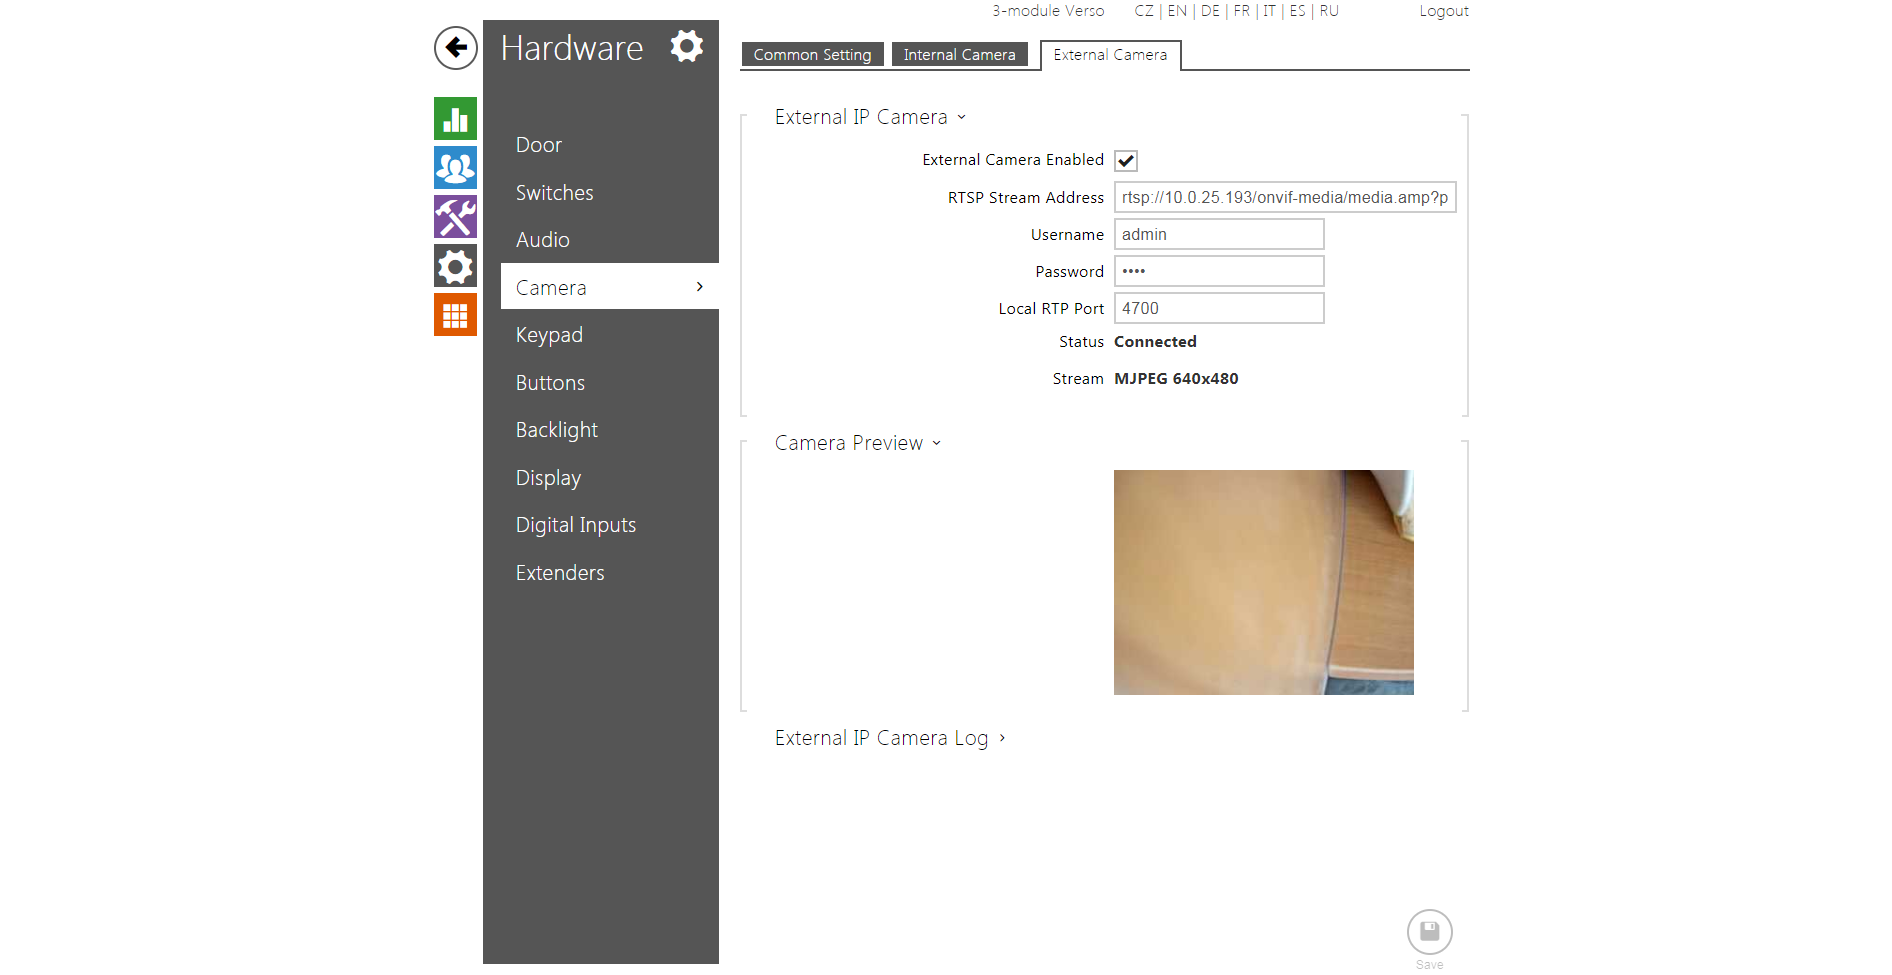Click the RTSP Stream Address field
The image size is (1892, 975).
(1284, 198)
